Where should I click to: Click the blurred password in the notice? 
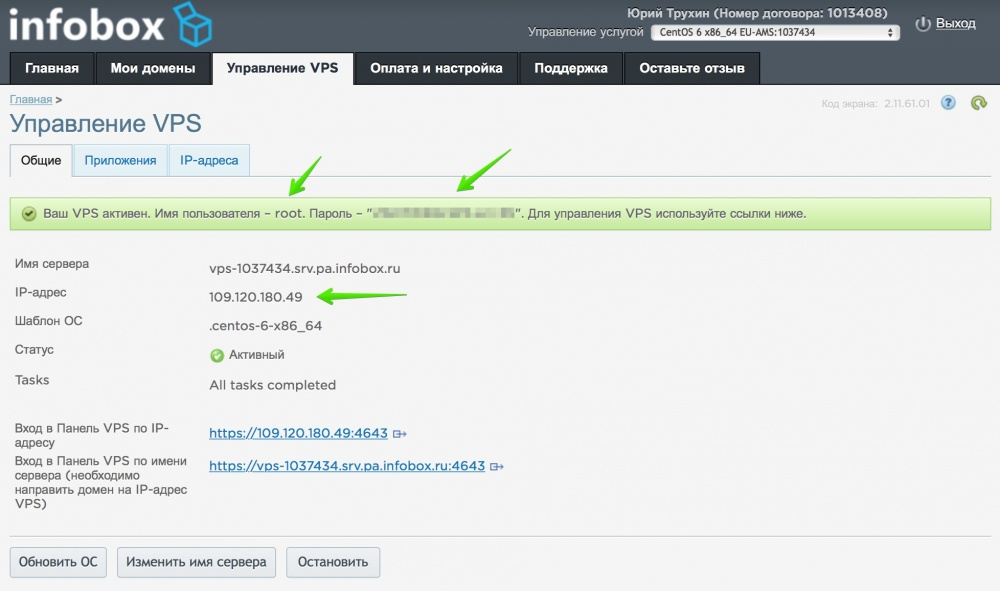coord(444,214)
